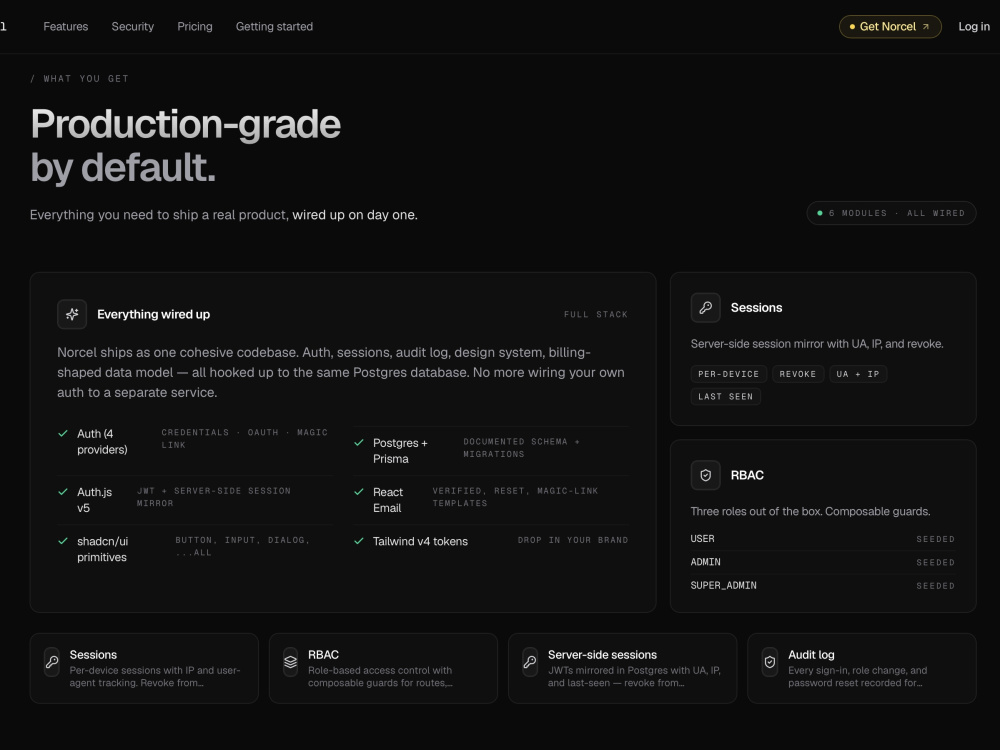Click the FULL STACK label

click(x=596, y=314)
